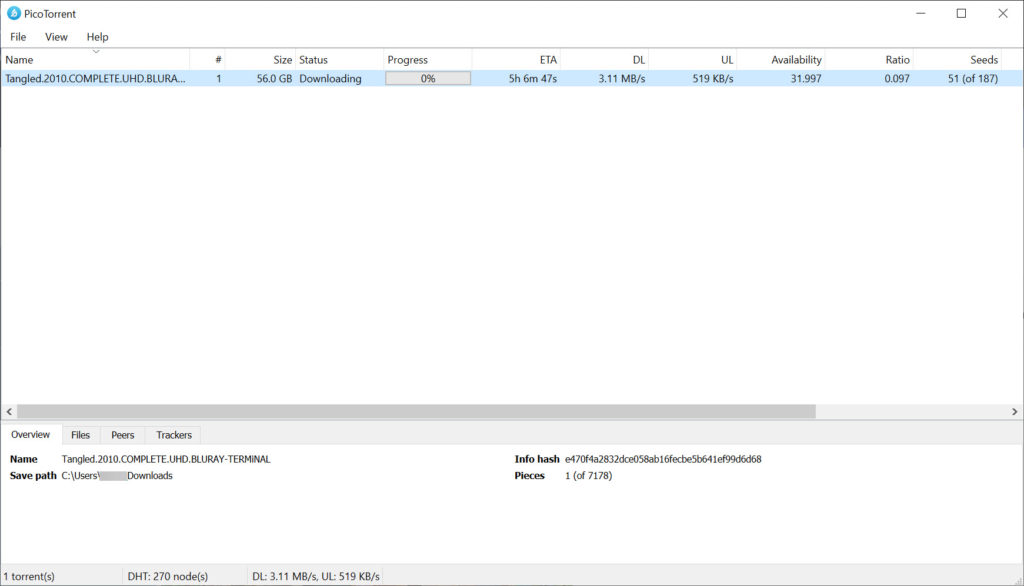
Task: Open the View menu
Action: tap(56, 37)
